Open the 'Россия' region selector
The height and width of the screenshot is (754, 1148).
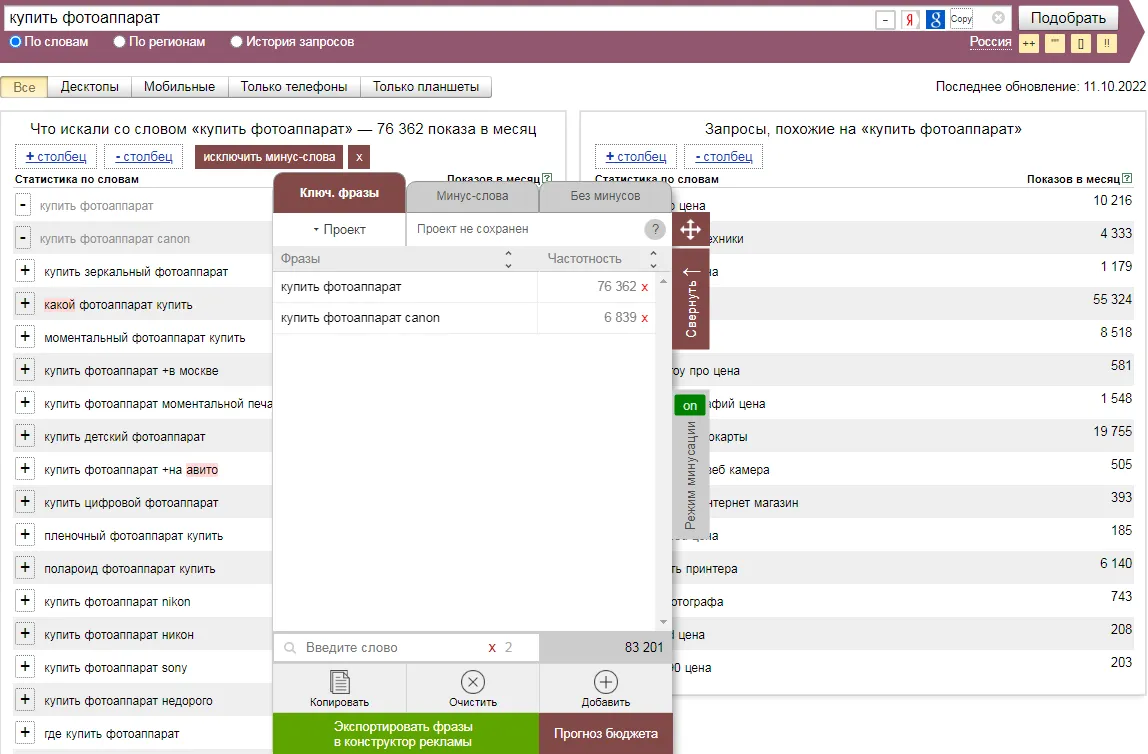(x=990, y=42)
